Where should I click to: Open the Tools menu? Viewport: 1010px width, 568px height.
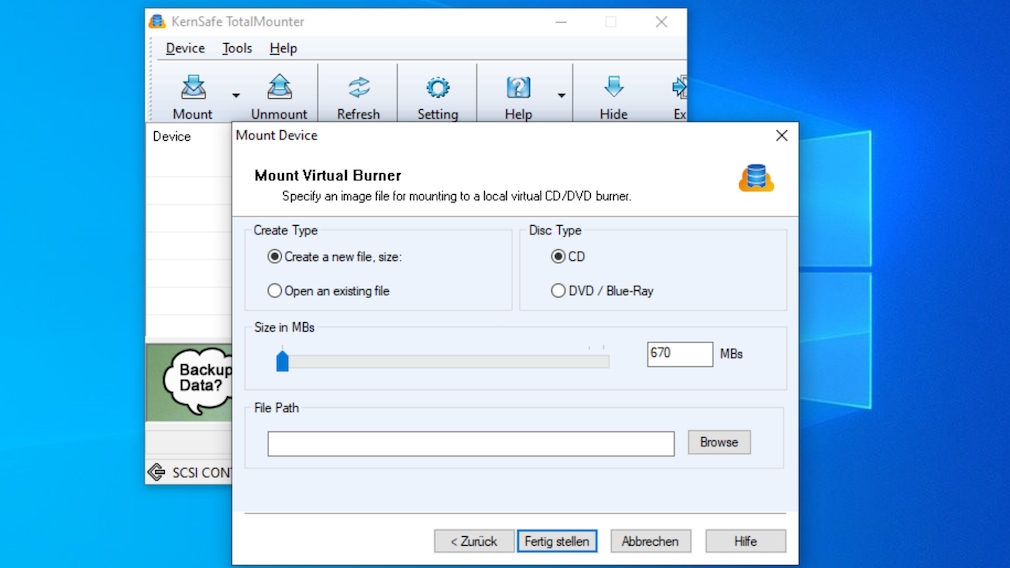pos(237,48)
